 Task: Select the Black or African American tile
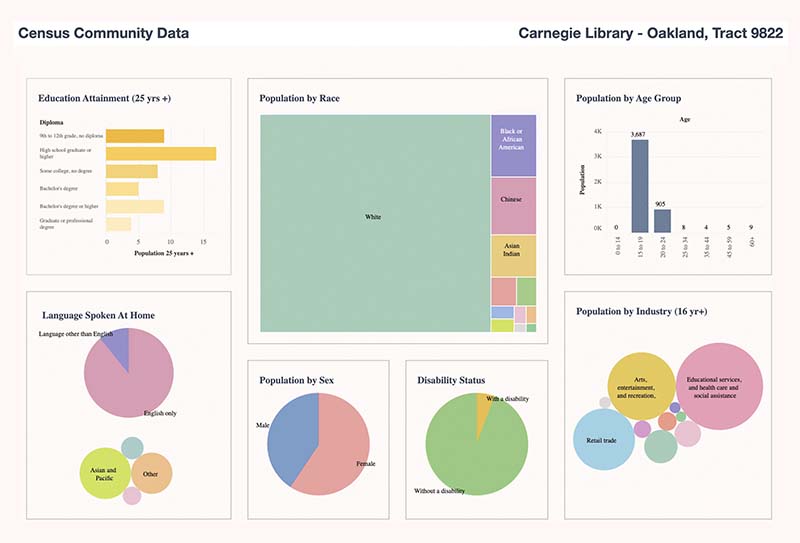[513, 145]
